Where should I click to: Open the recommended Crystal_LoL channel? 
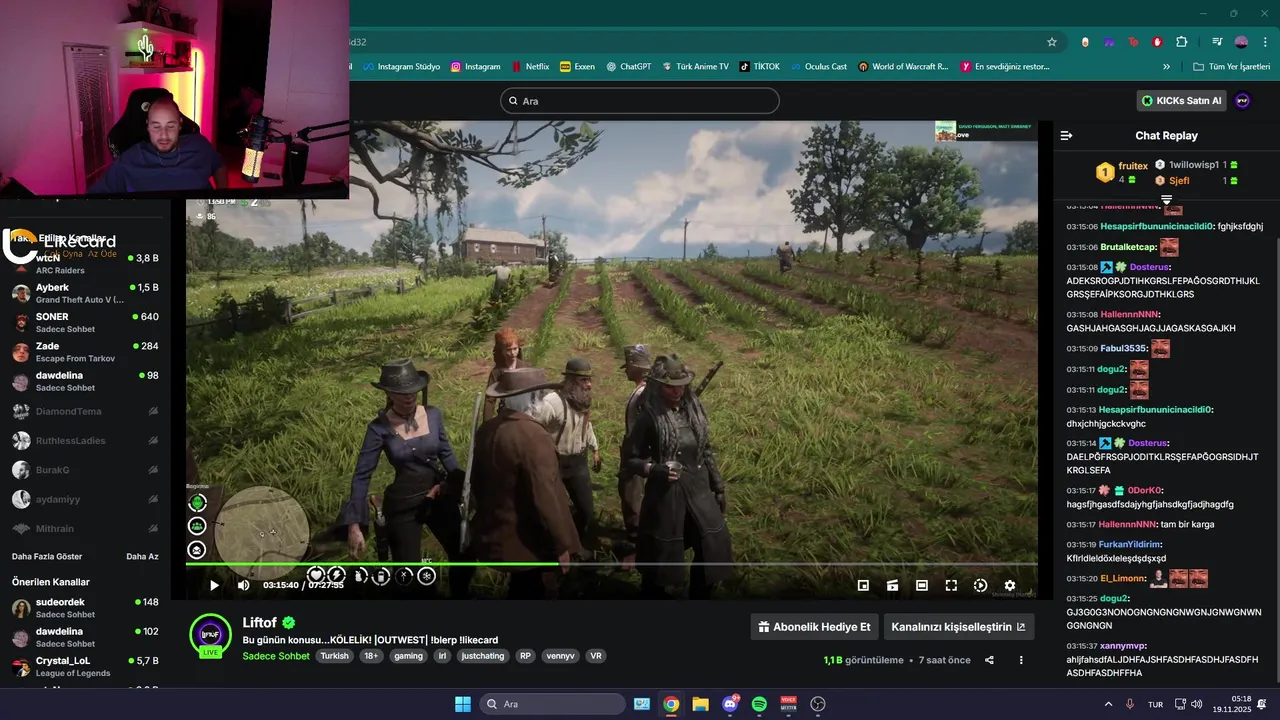pos(85,667)
